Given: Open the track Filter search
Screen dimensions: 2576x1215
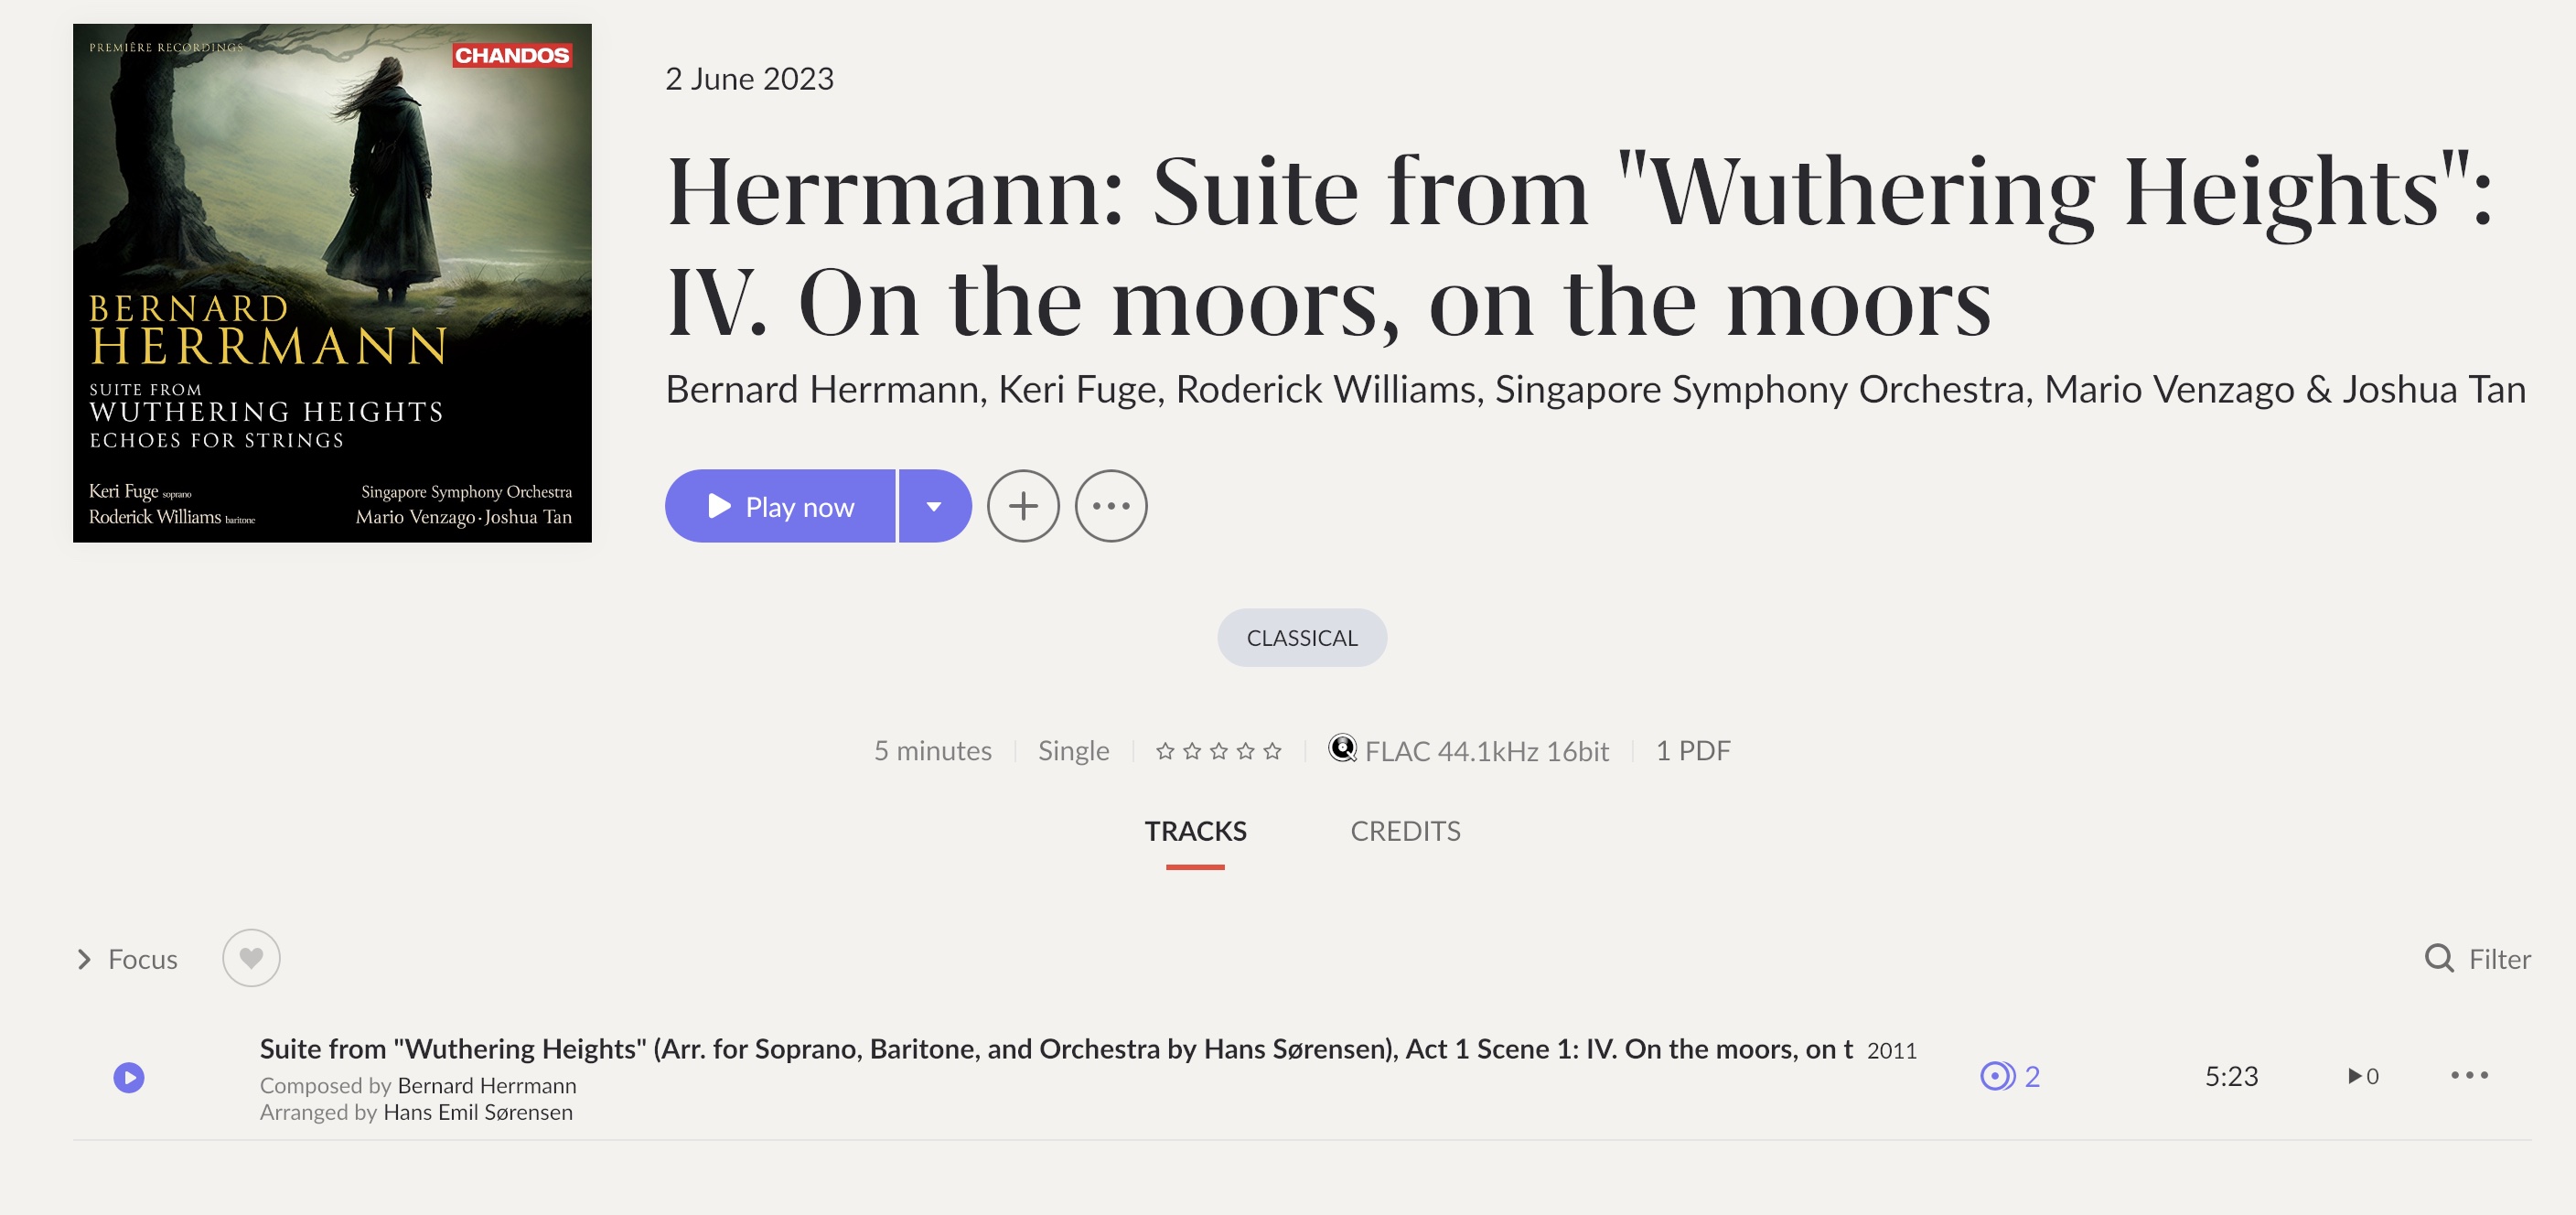Looking at the screenshot, I should (x=2478, y=959).
